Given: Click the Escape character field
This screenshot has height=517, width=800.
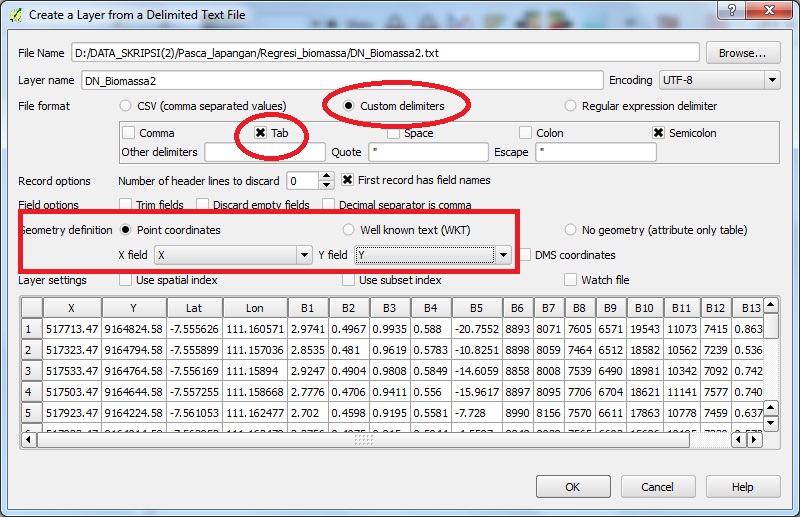Looking at the screenshot, I should click(595, 152).
